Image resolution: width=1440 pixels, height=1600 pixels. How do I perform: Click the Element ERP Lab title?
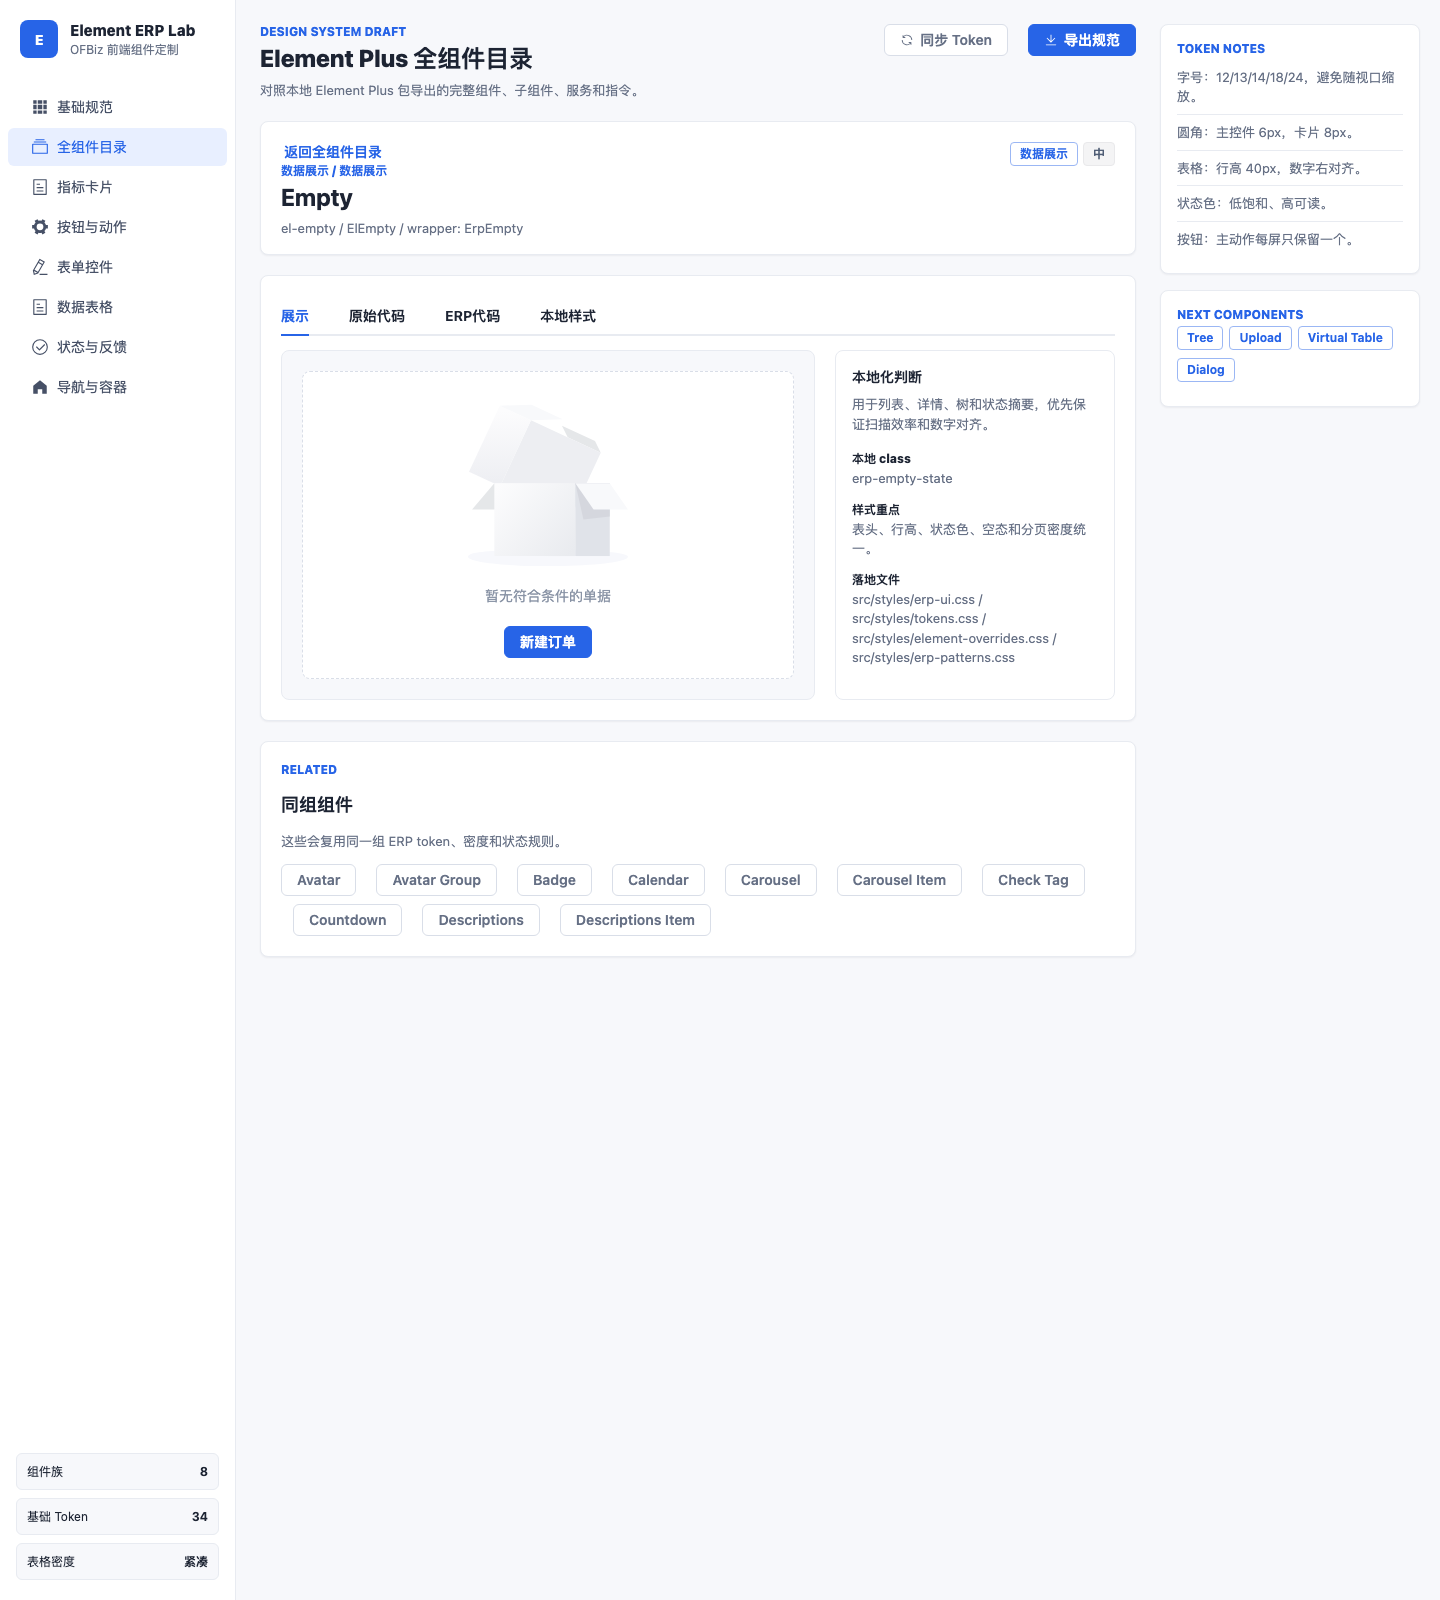pyautogui.click(x=133, y=31)
